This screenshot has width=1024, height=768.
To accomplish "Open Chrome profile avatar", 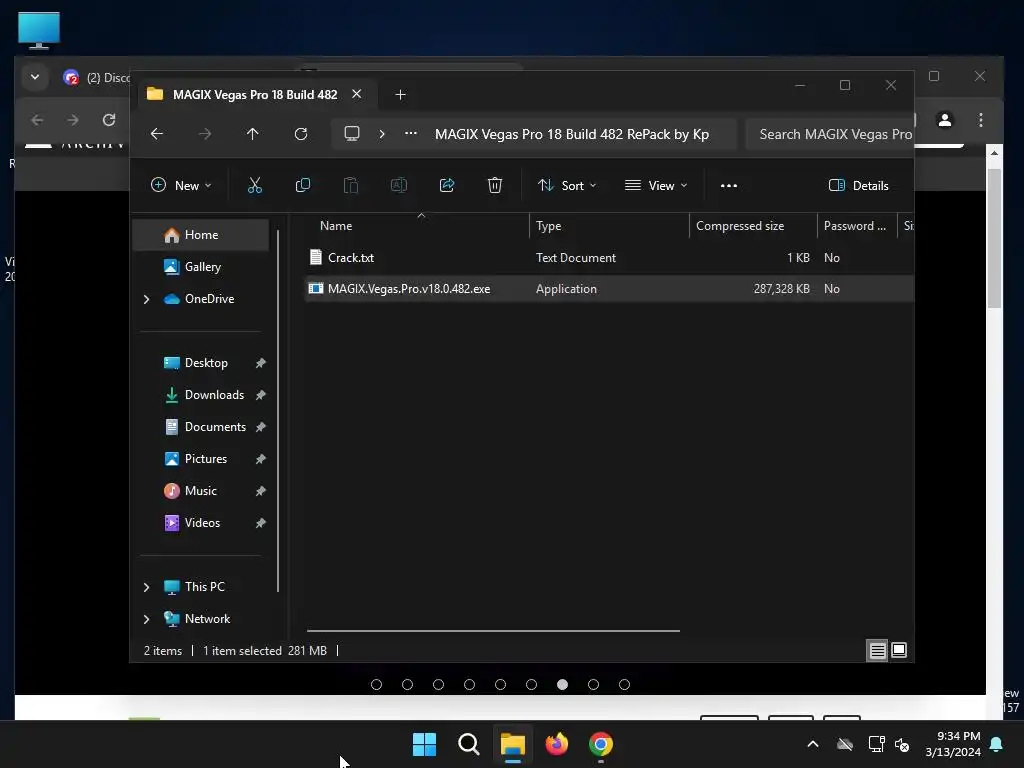I will pyautogui.click(x=945, y=120).
